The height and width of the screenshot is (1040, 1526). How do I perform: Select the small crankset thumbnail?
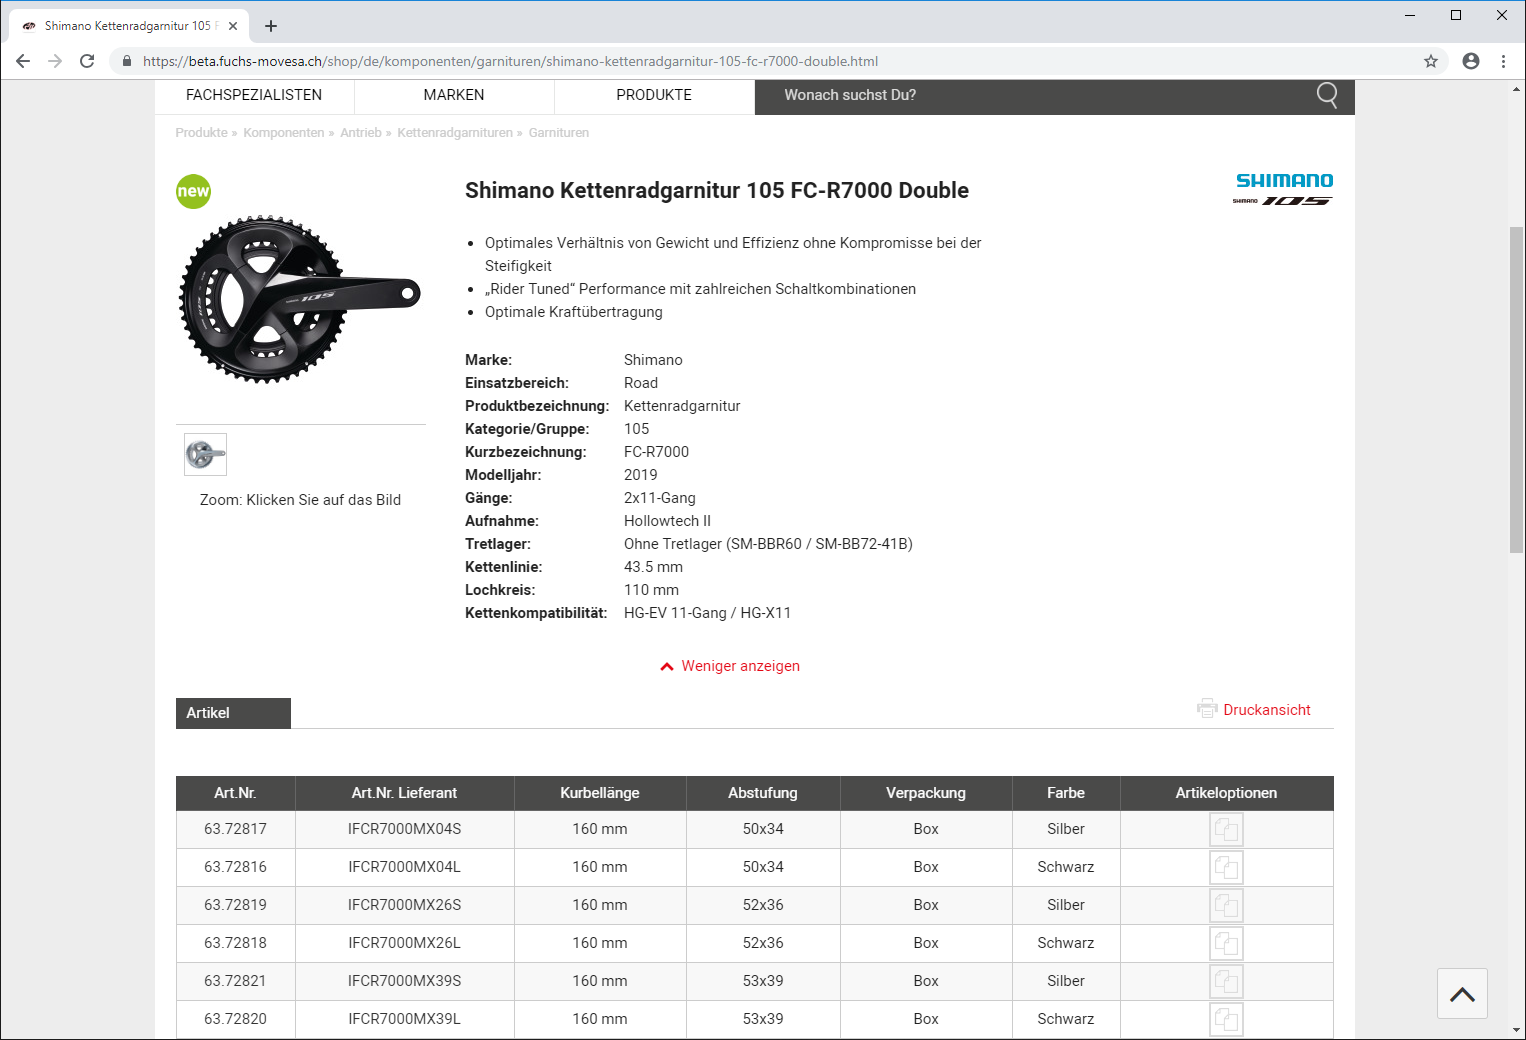pyautogui.click(x=205, y=454)
